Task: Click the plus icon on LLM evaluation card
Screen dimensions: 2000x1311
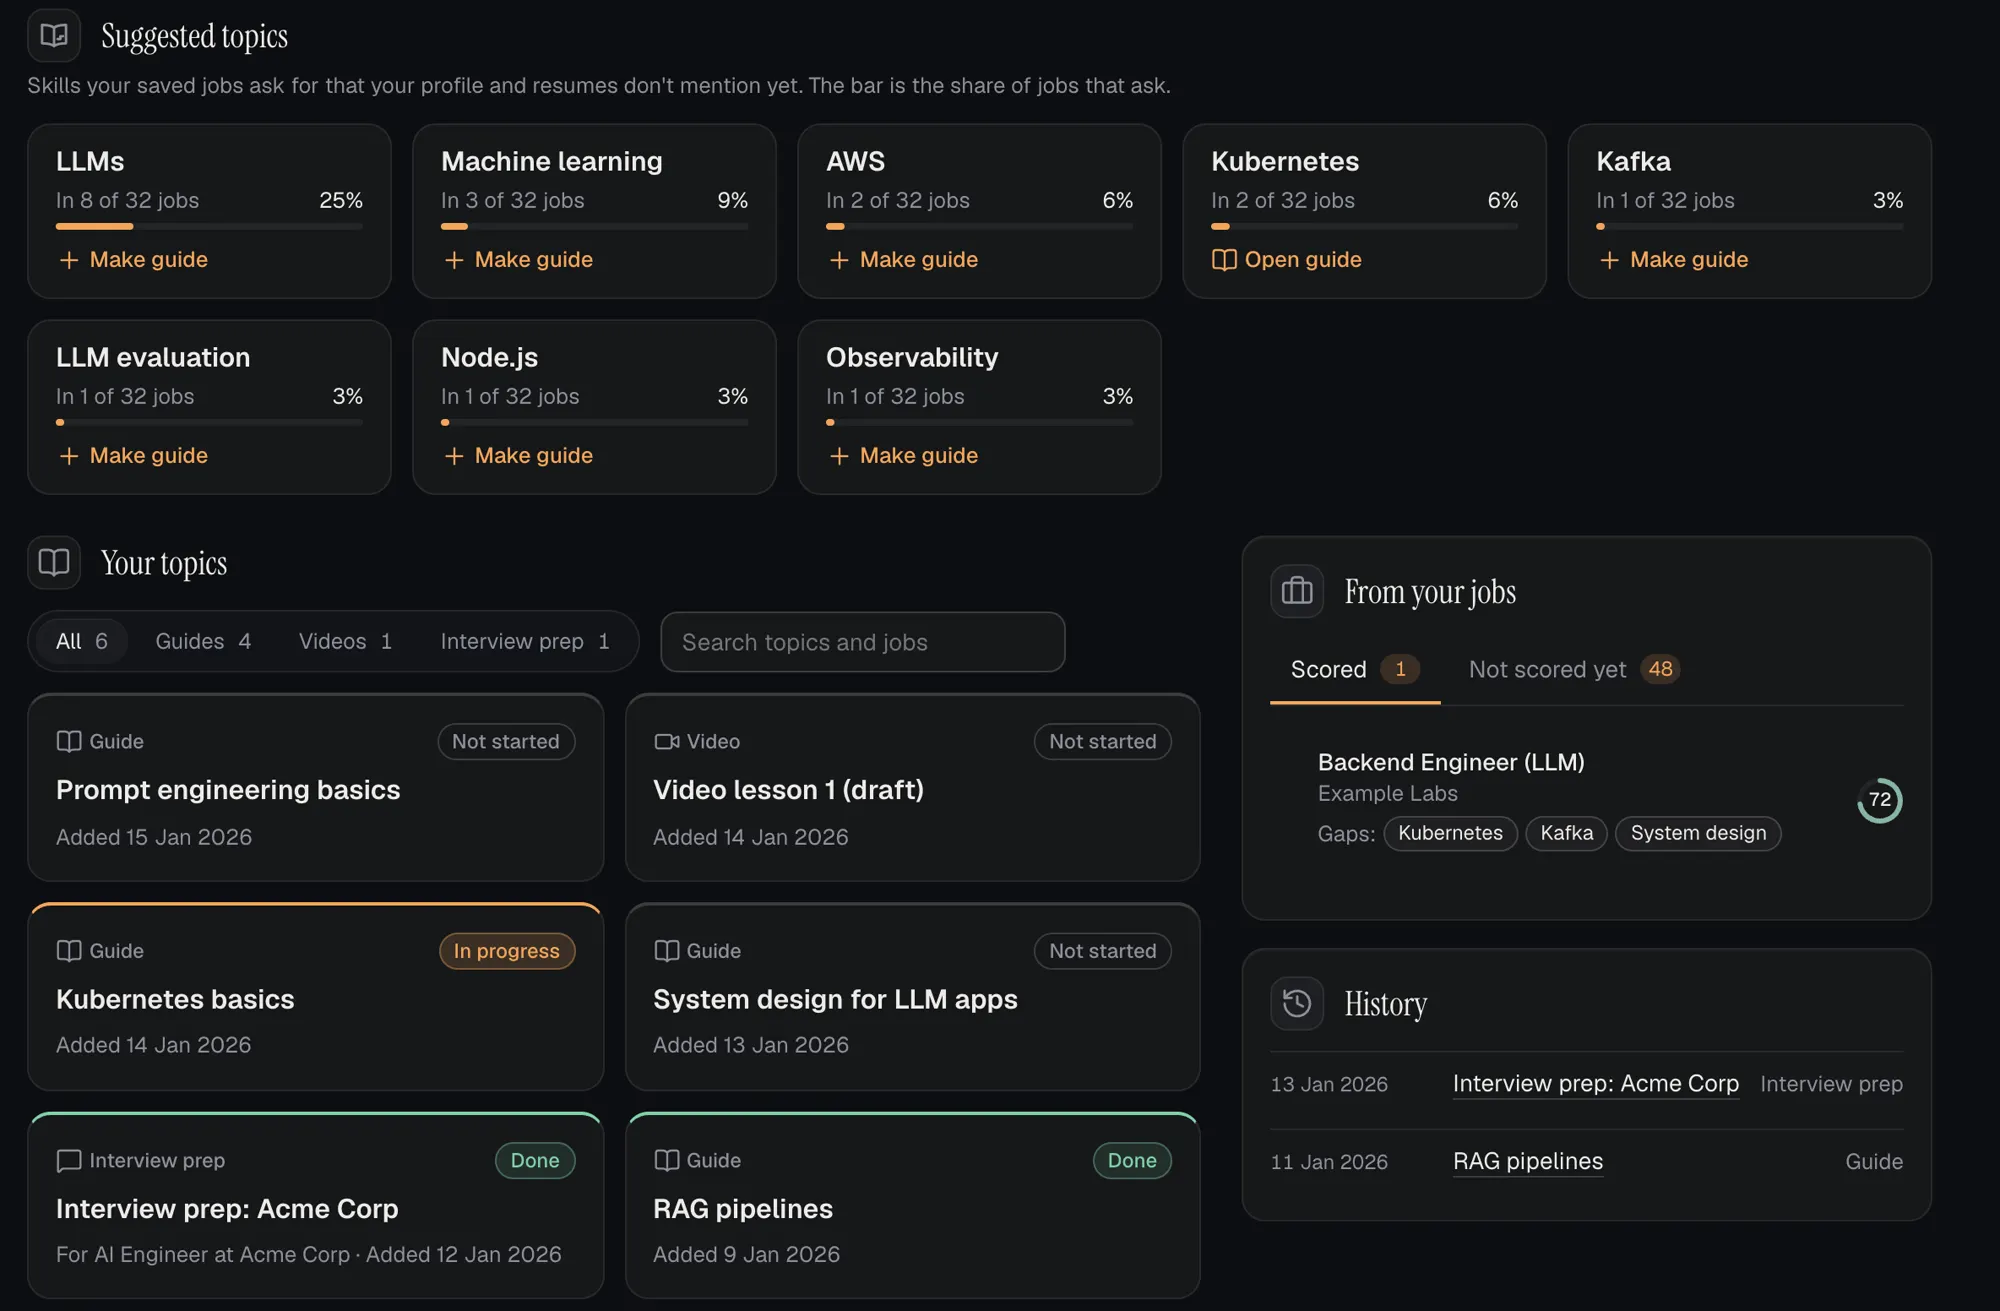Action: tap(69, 456)
